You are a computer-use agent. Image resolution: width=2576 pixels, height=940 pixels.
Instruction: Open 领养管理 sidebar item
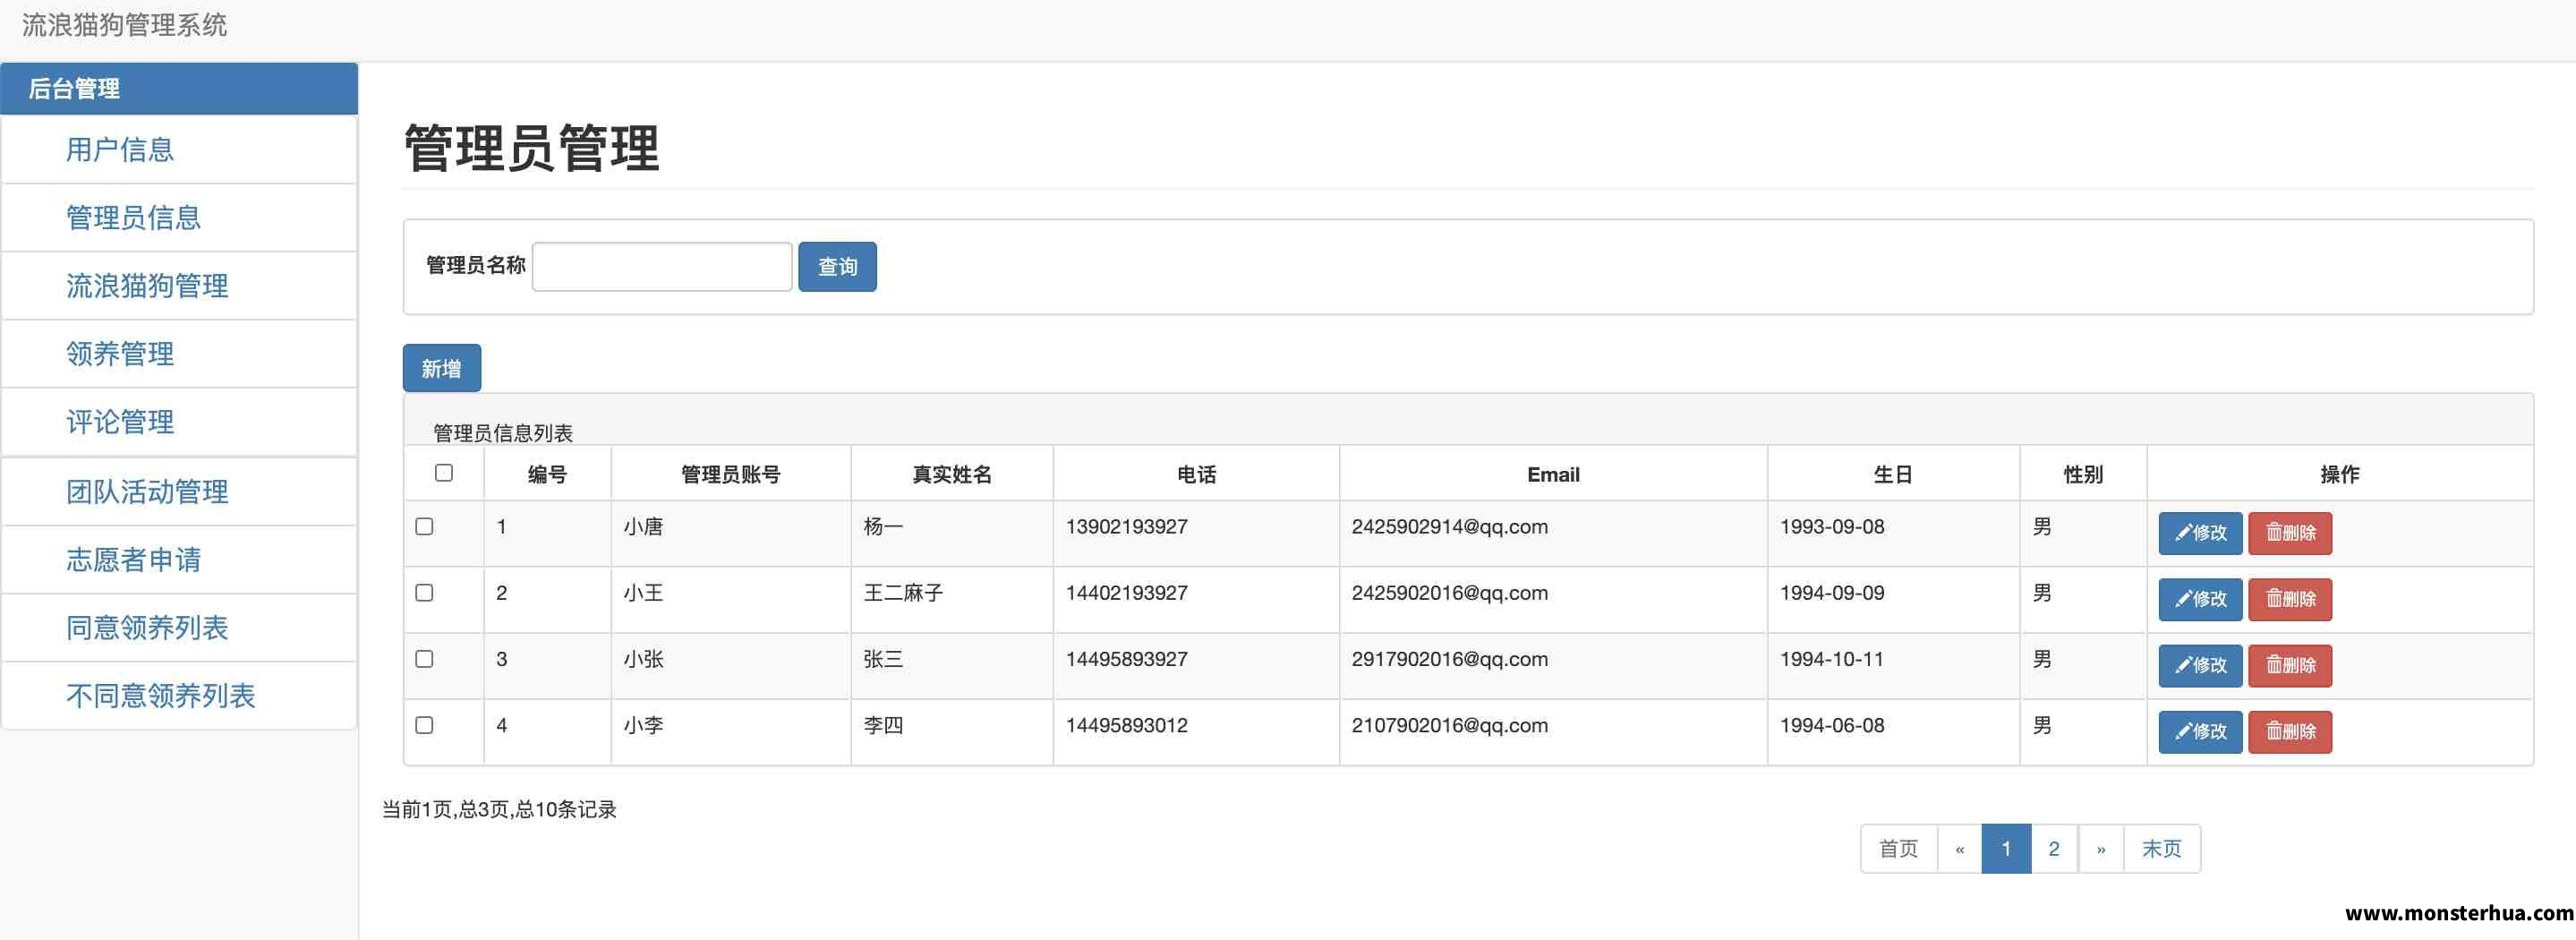(180, 354)
